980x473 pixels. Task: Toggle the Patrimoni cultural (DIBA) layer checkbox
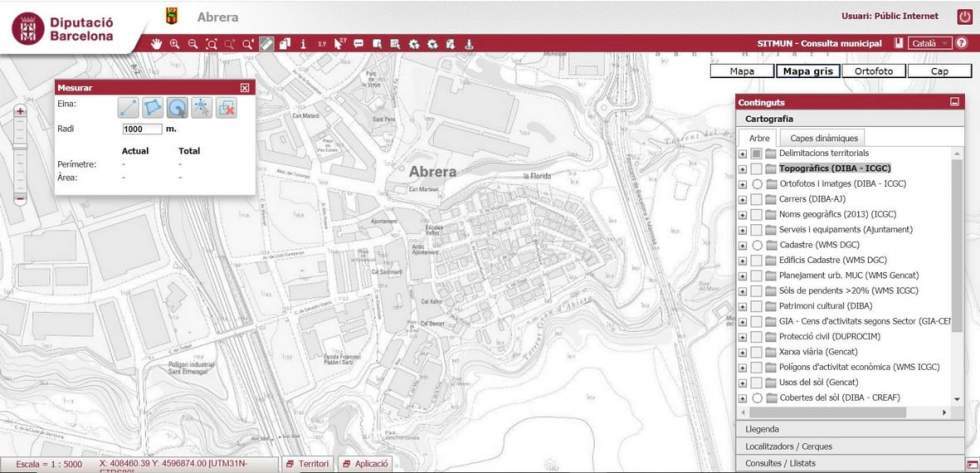757,306
